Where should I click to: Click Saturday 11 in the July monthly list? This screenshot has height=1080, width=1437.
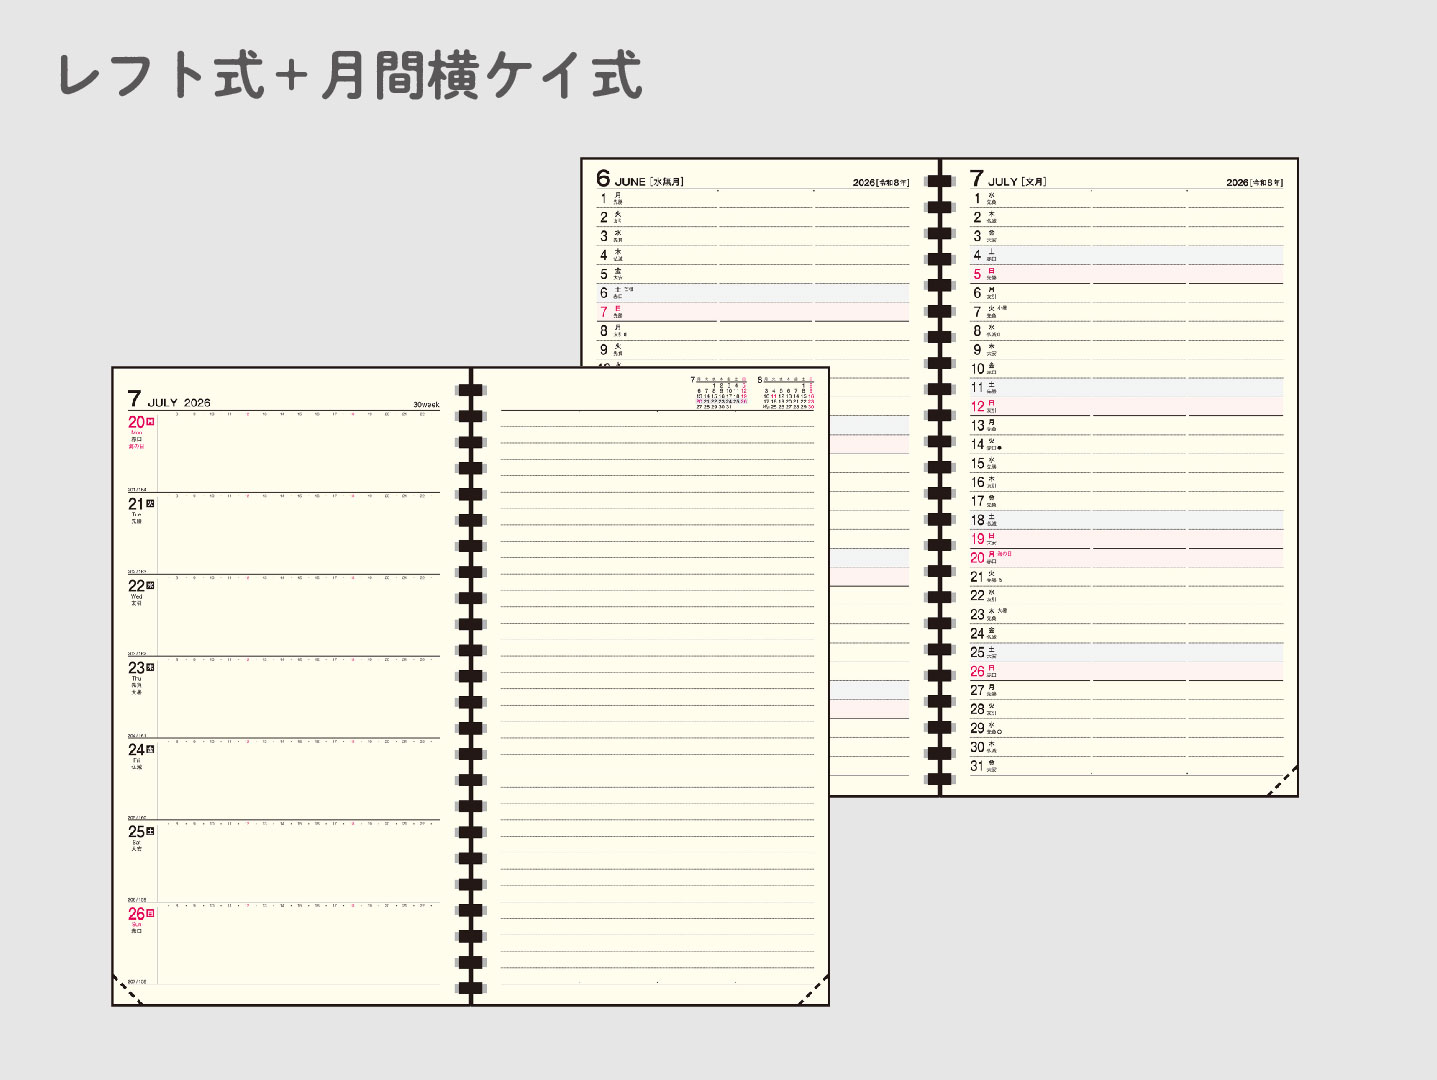977,388
